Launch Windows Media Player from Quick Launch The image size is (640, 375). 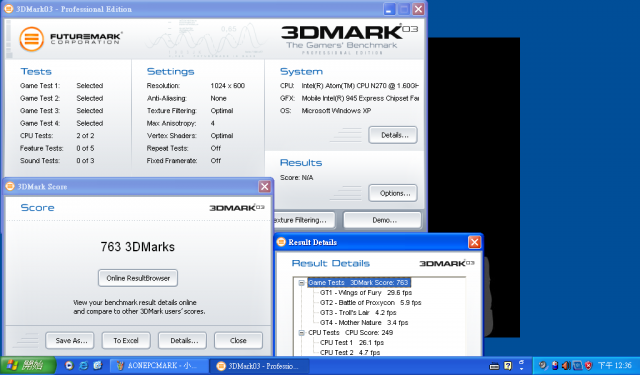coord(69,366)
